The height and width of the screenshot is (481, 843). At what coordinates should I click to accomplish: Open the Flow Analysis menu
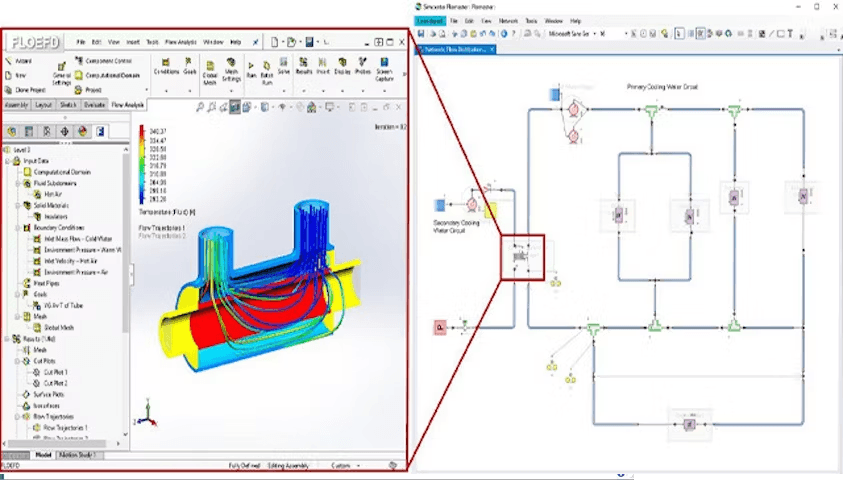tap(180, 42)
